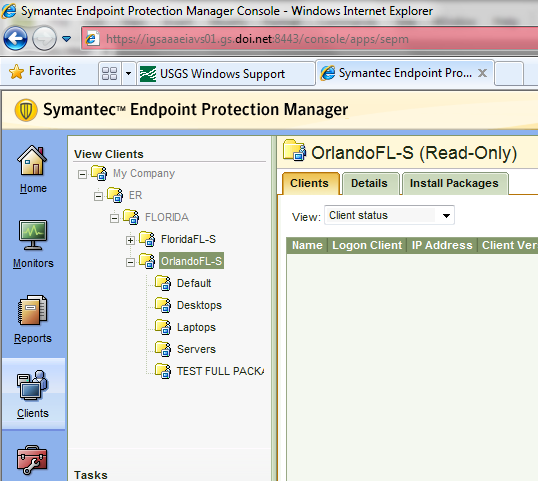Viewport: 538px width, 481px height.
Task: Select the Servers subgroup
Action: pyautogui.click(x=196, y=349)
